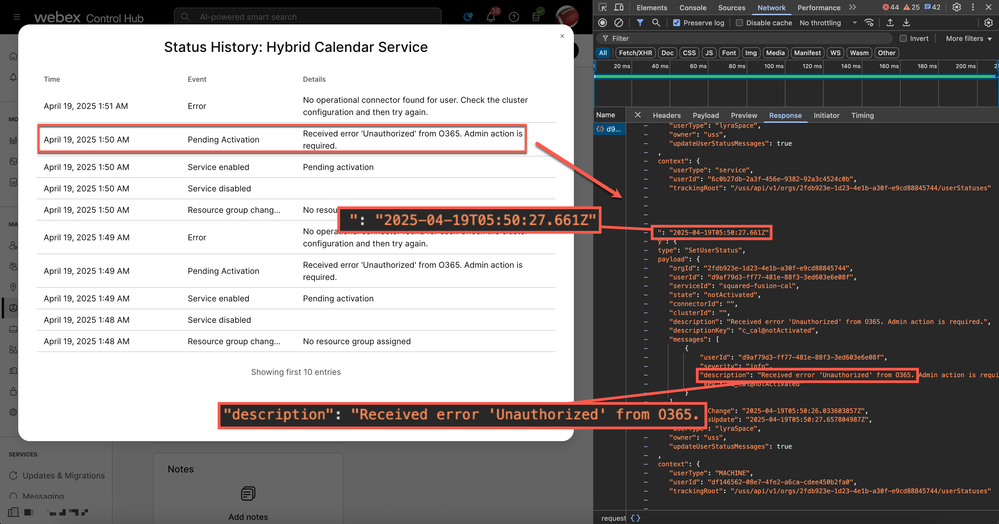Select the Fetch/XHR filter chip
This screenshot has width=999, height=524.
click(635, 53)
